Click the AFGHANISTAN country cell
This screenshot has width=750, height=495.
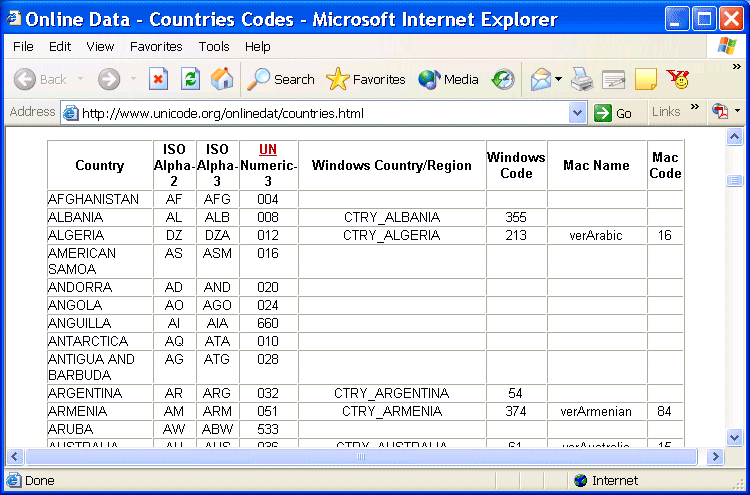point(100,199)
